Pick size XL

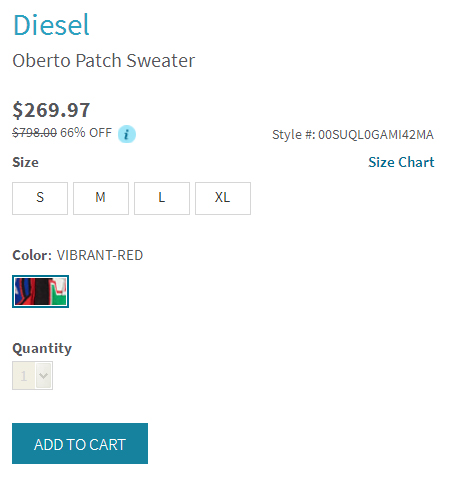[x=223, y=198]
